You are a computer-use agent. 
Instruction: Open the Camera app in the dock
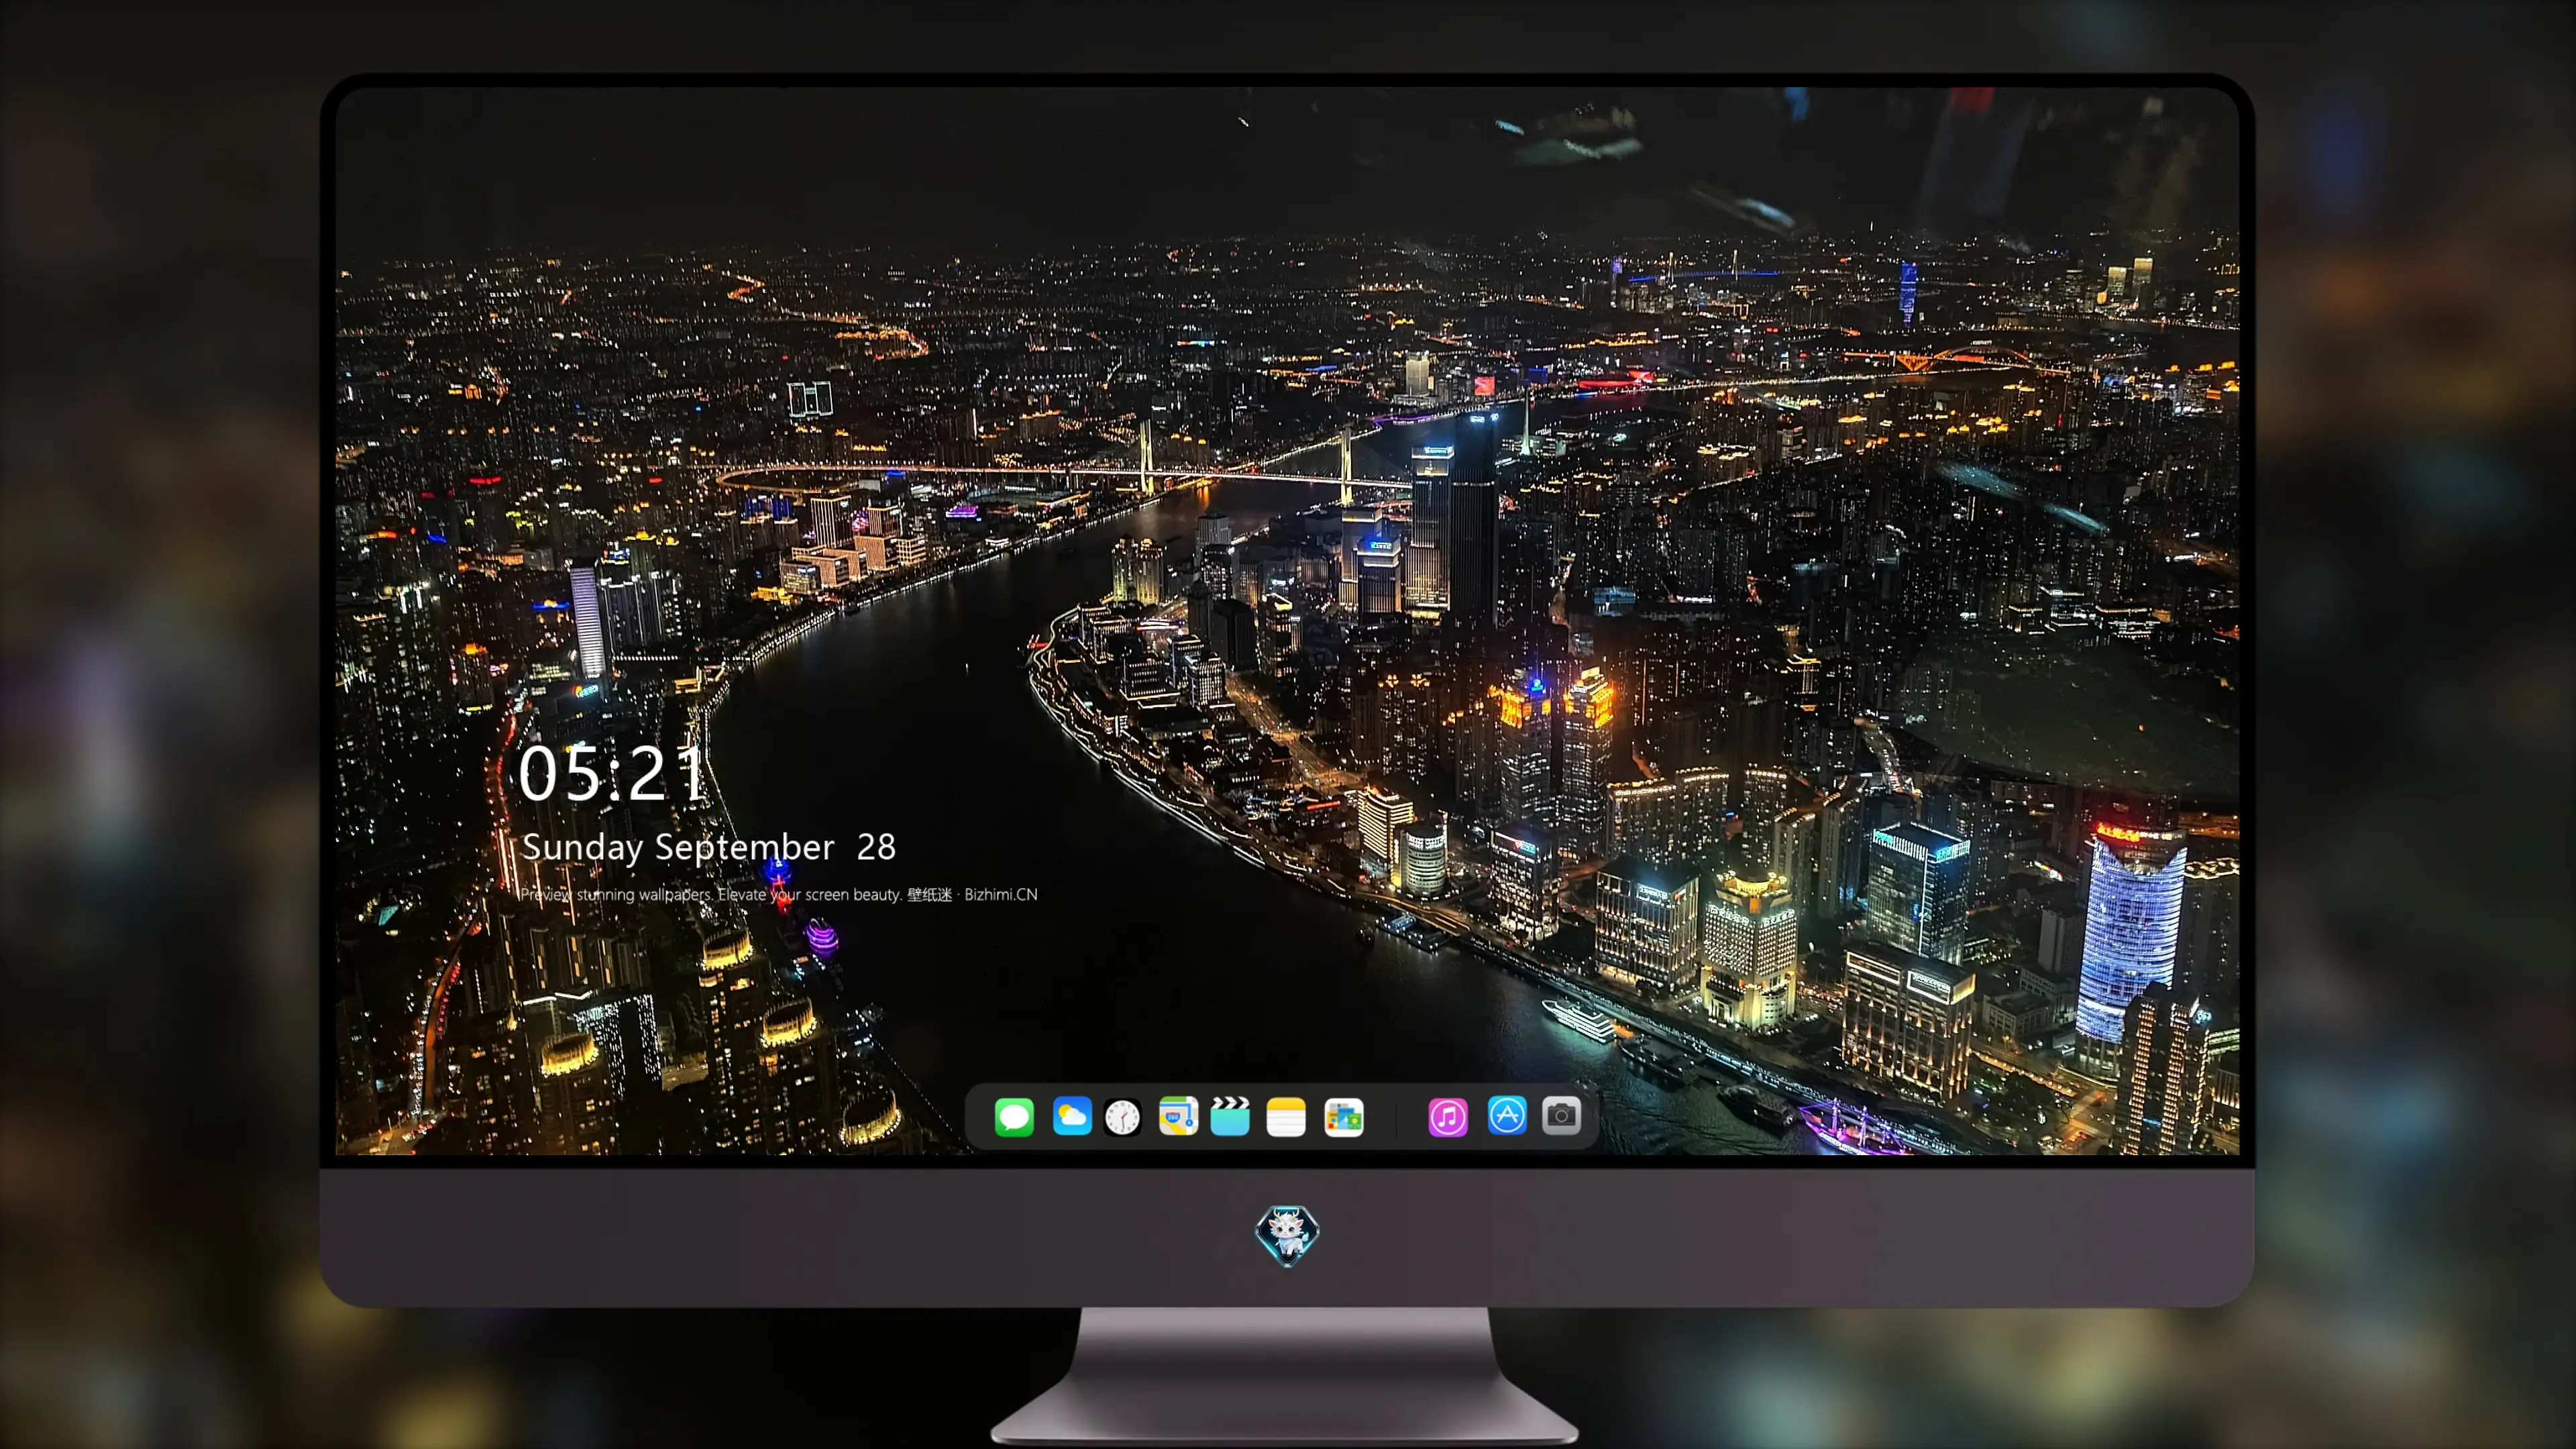1561,1116
